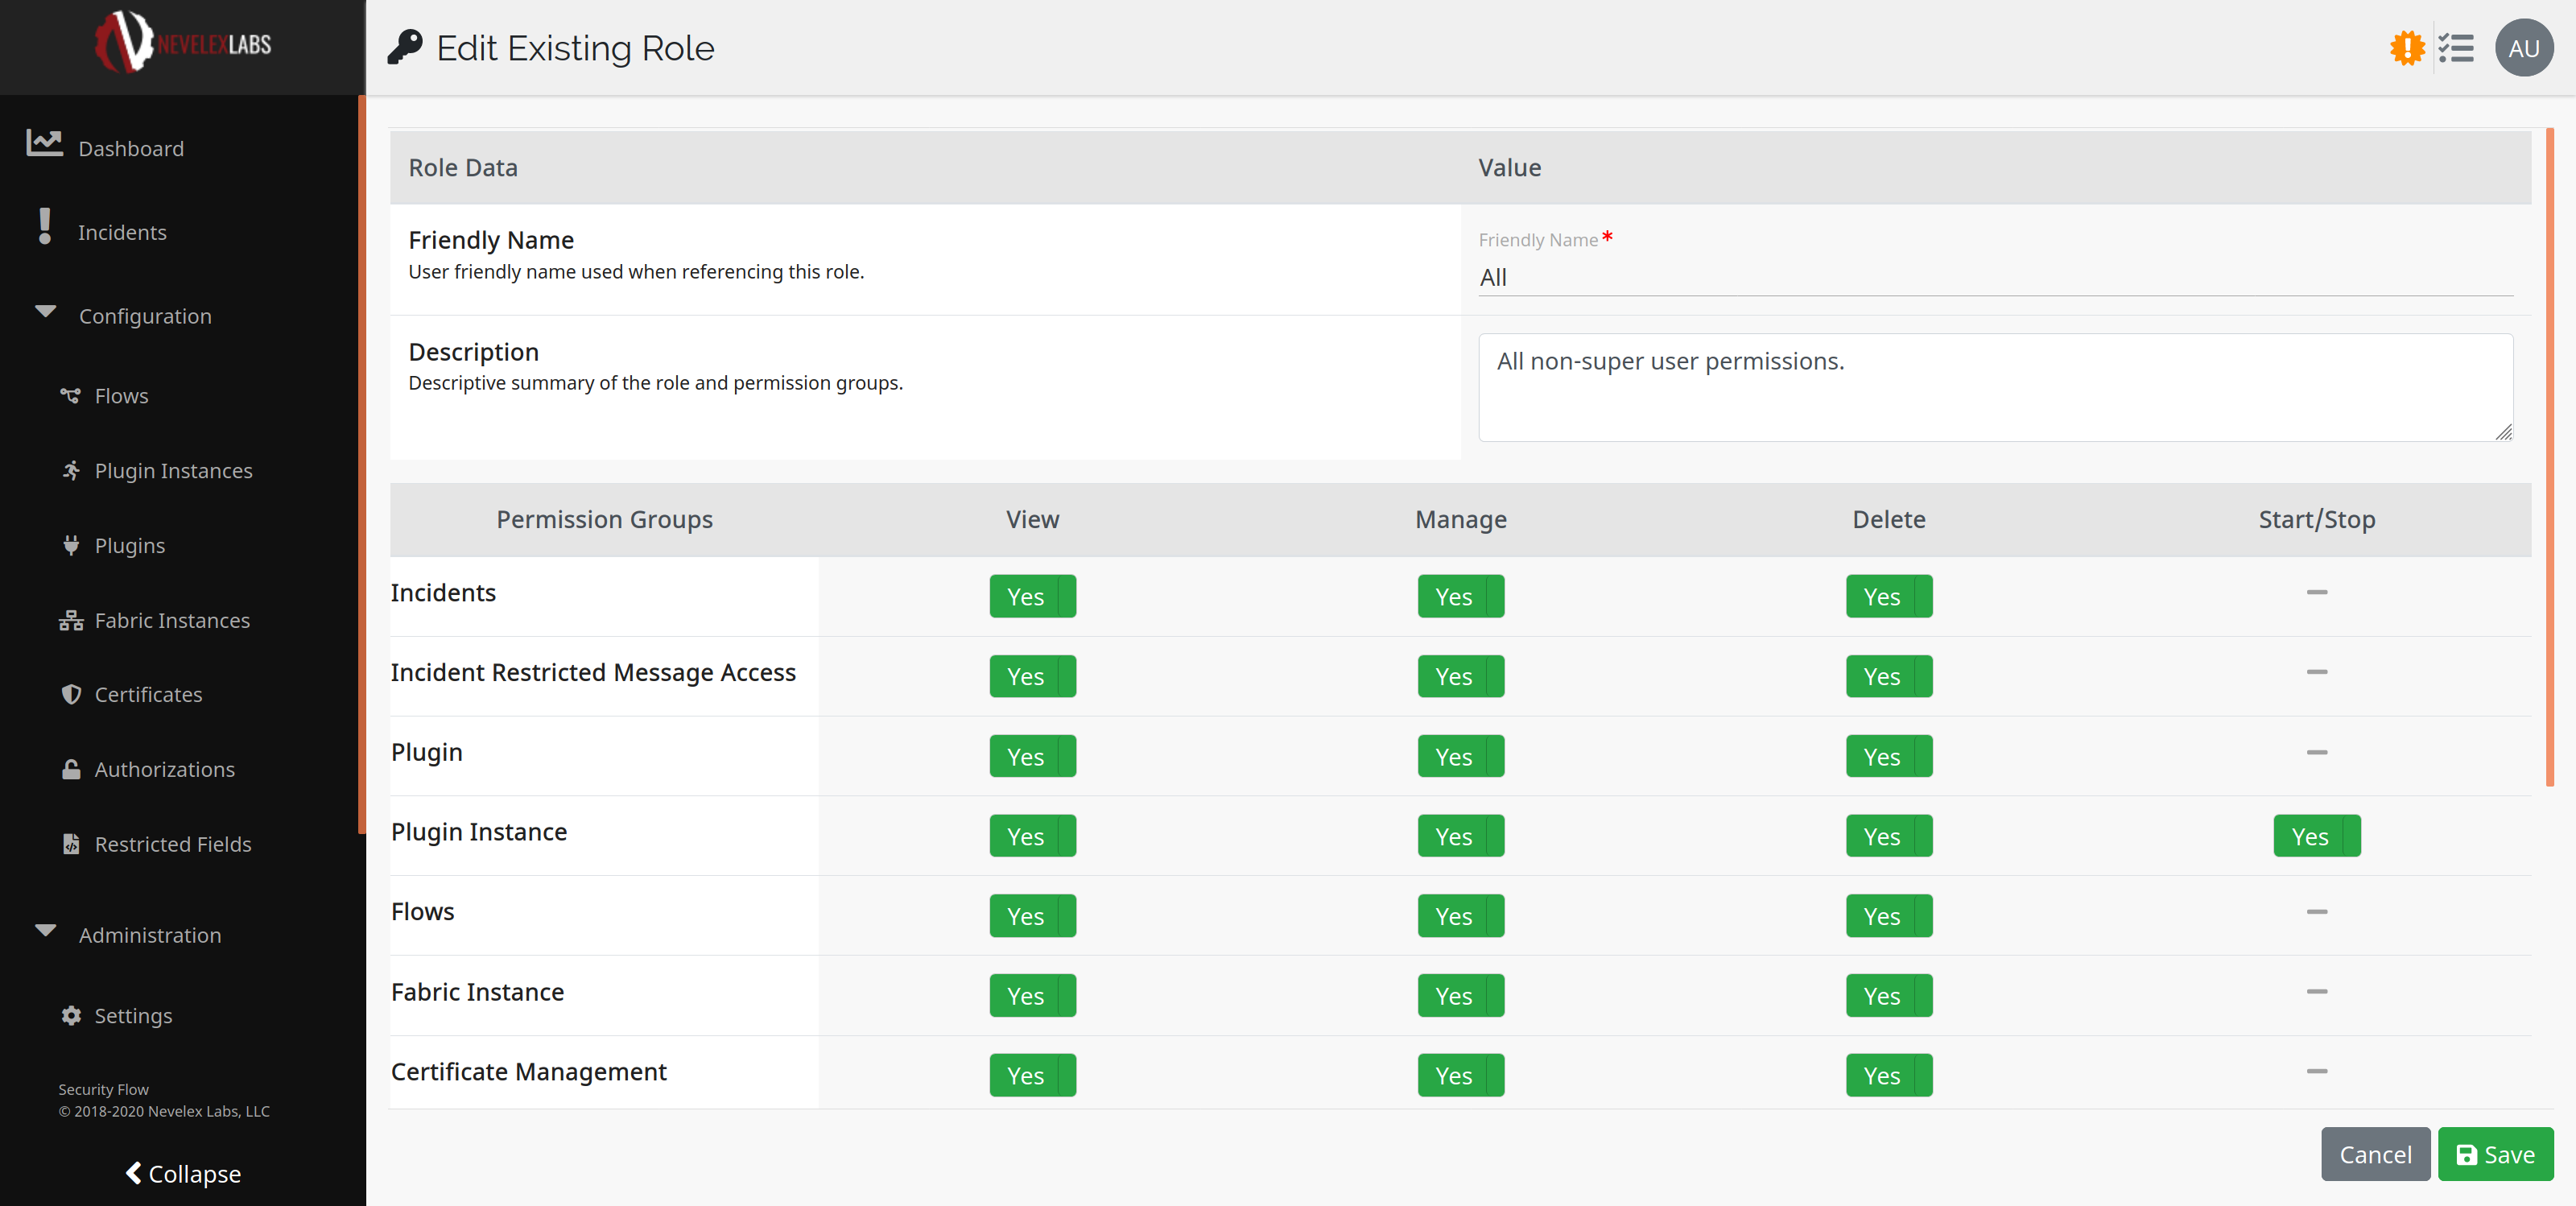Toggle Flows Delete permission
2576x1206 pixels.
1888,916
